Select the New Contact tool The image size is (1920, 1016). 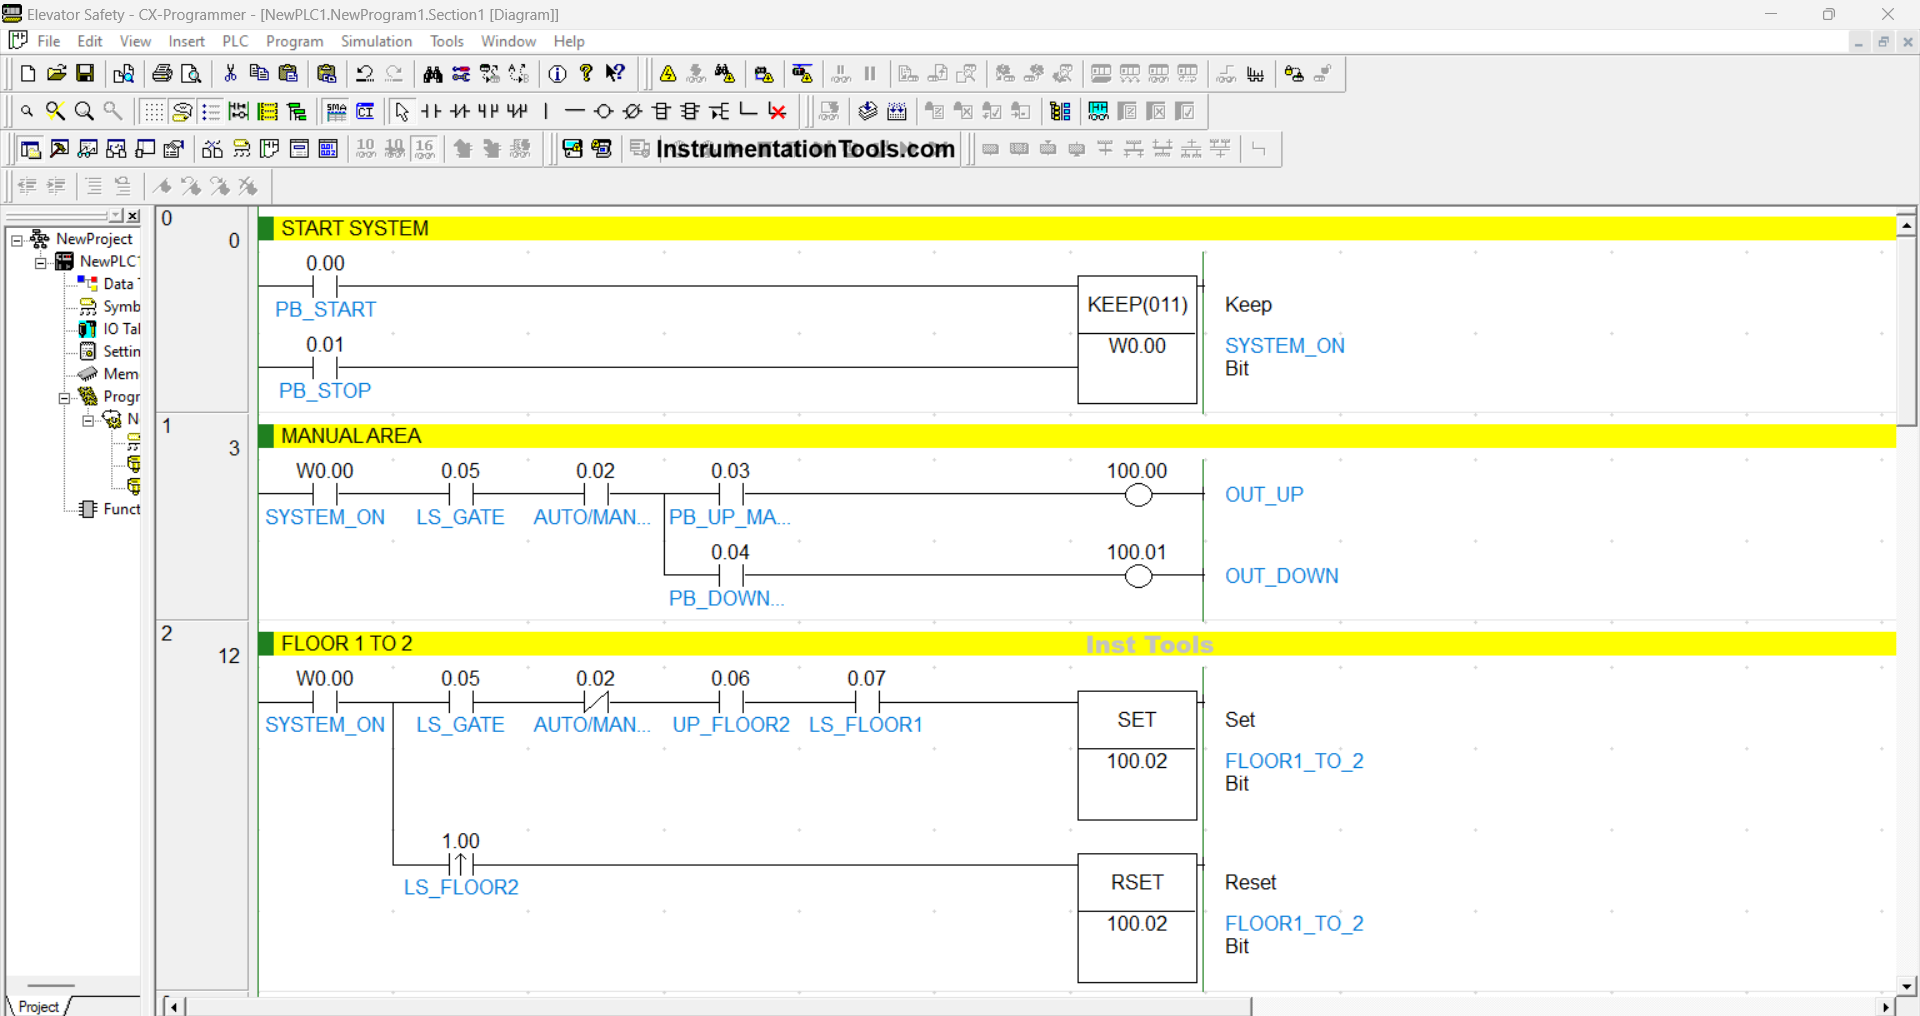(430, 111)
